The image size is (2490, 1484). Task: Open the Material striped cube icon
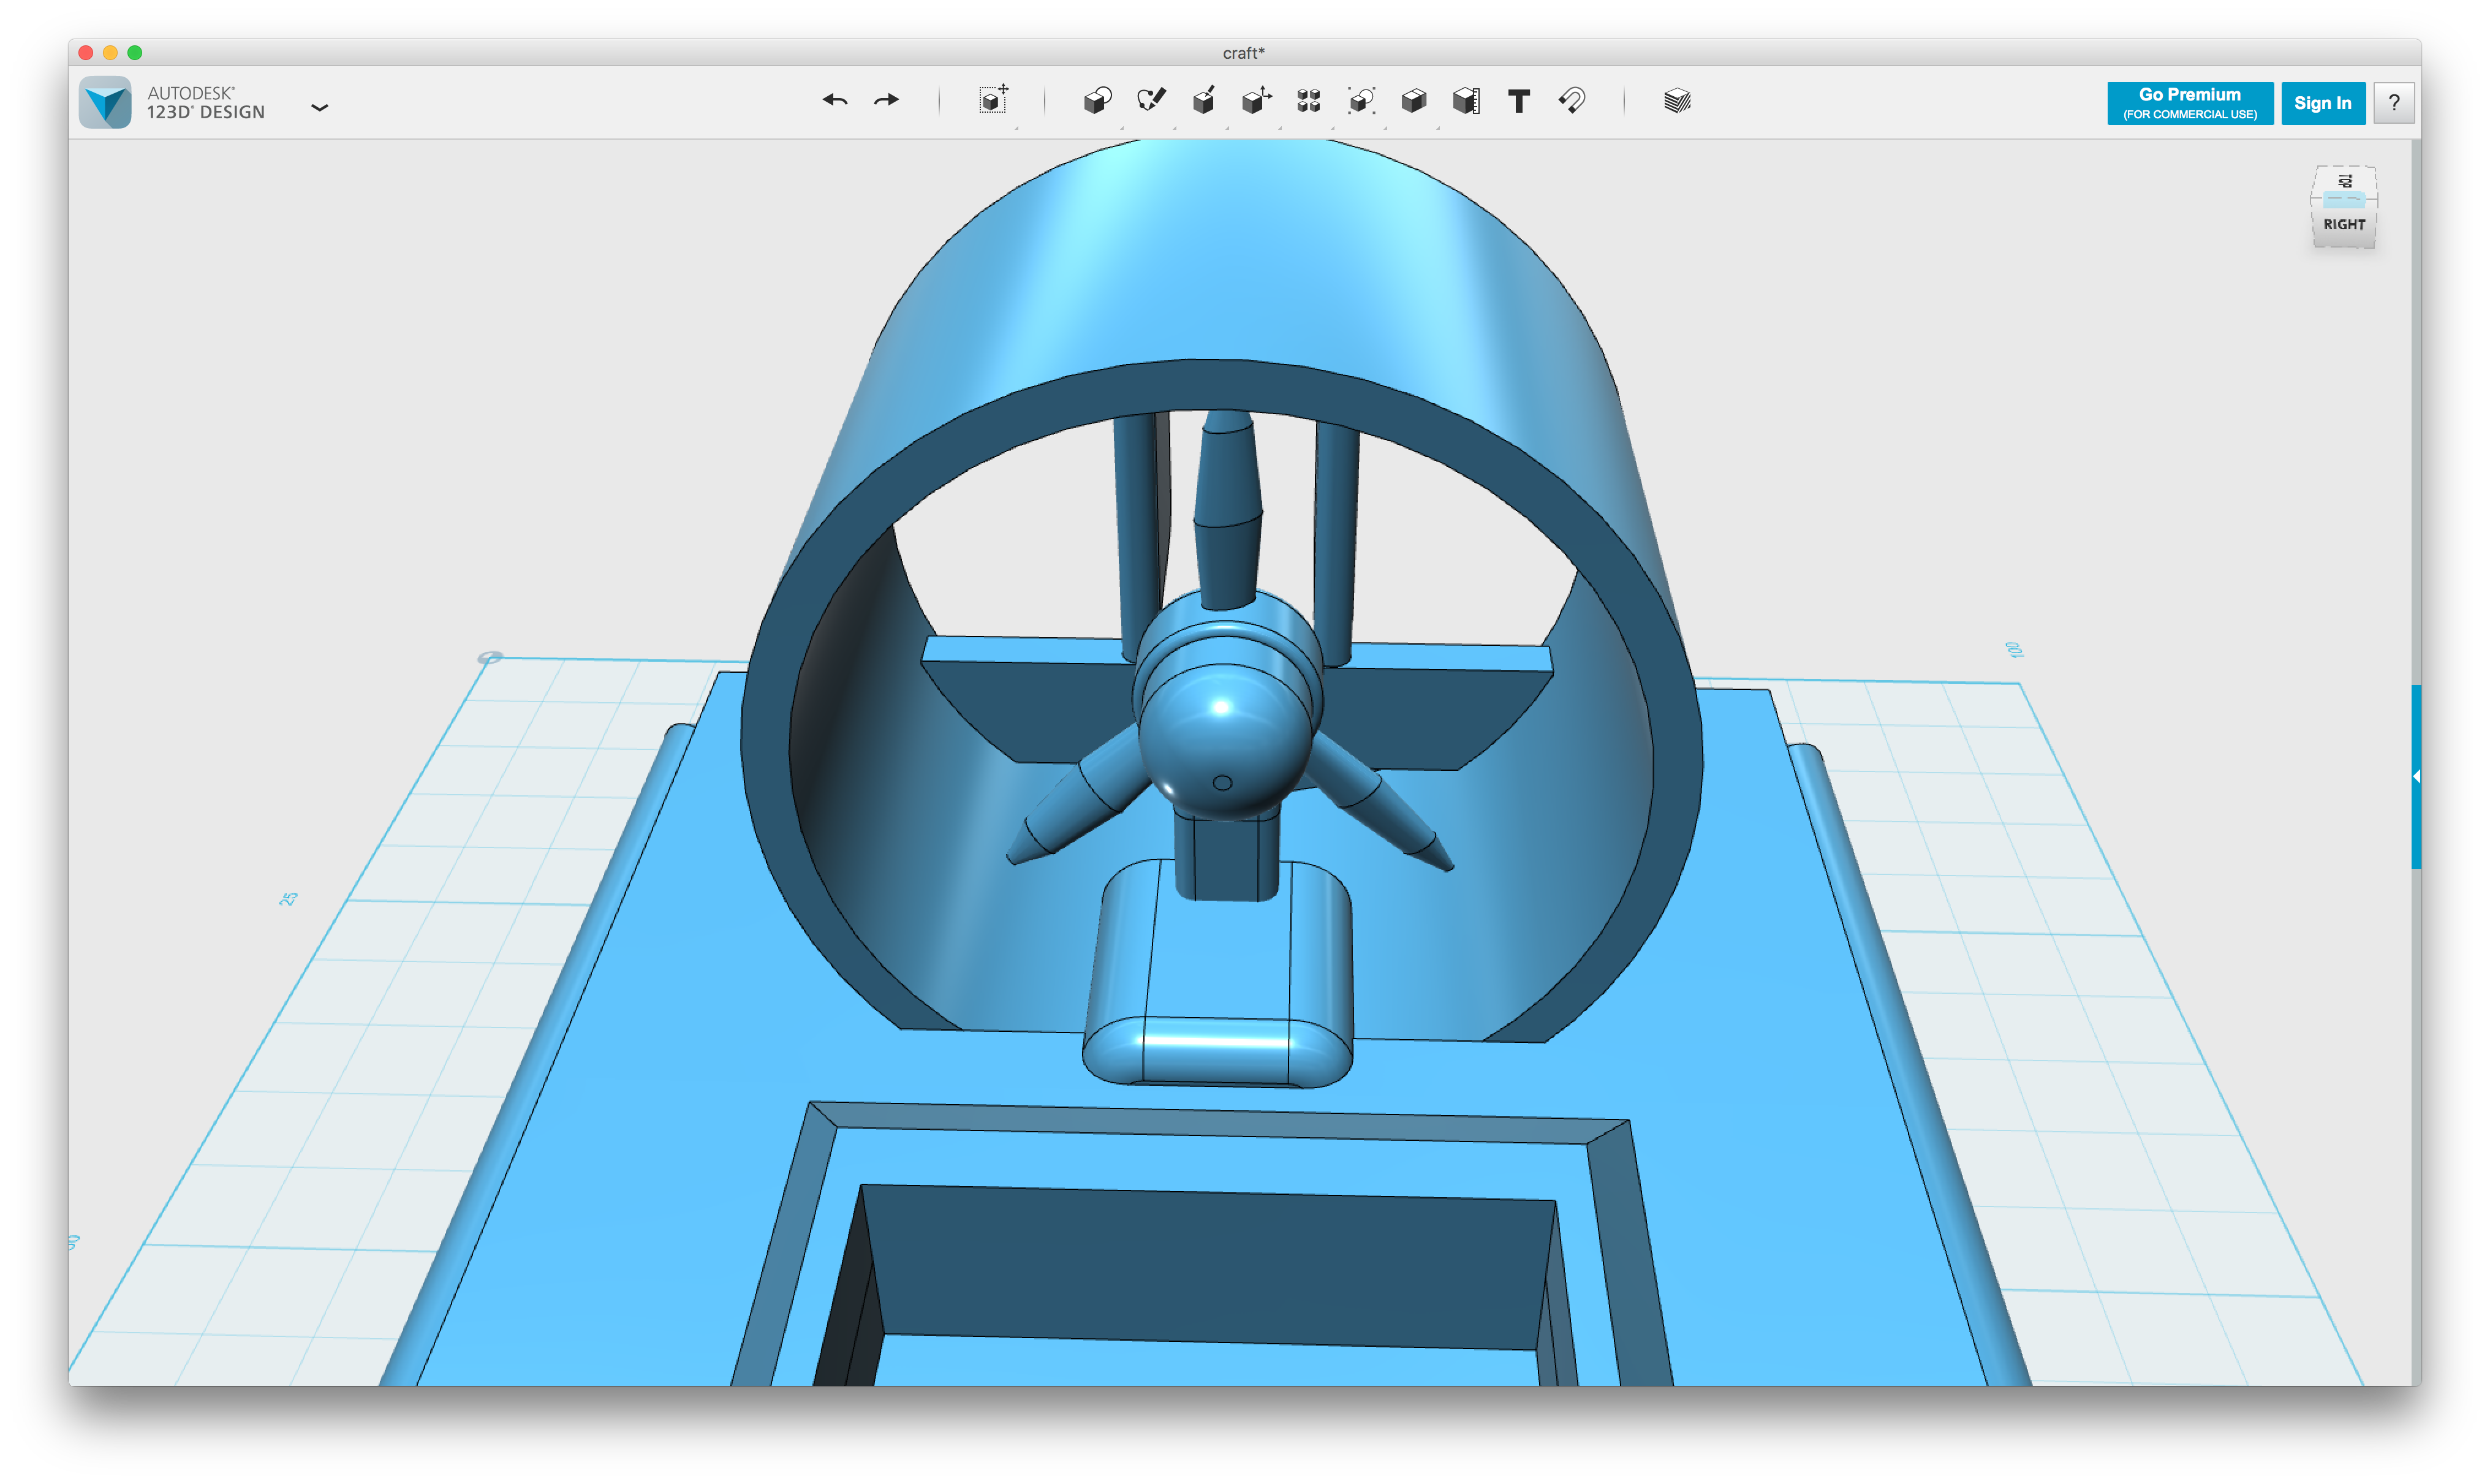(1677, 101)
